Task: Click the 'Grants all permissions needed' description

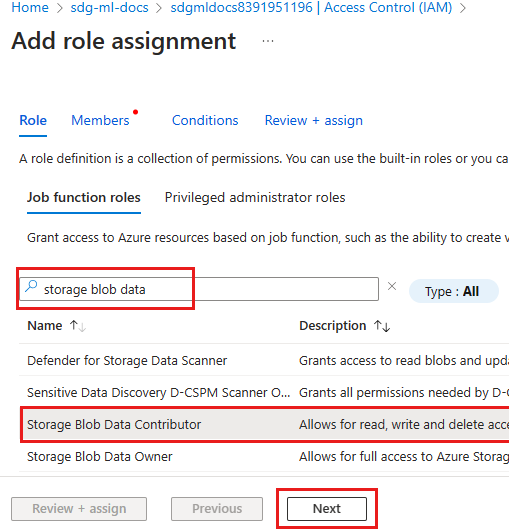Action: pyautogui.click(x=404, y=393)
